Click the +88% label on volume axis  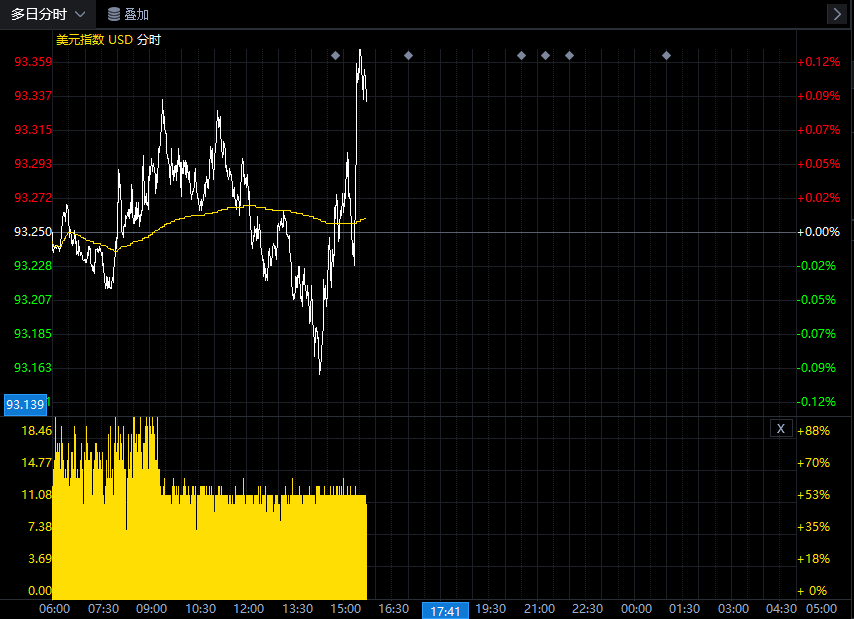[x=813, y=431]
